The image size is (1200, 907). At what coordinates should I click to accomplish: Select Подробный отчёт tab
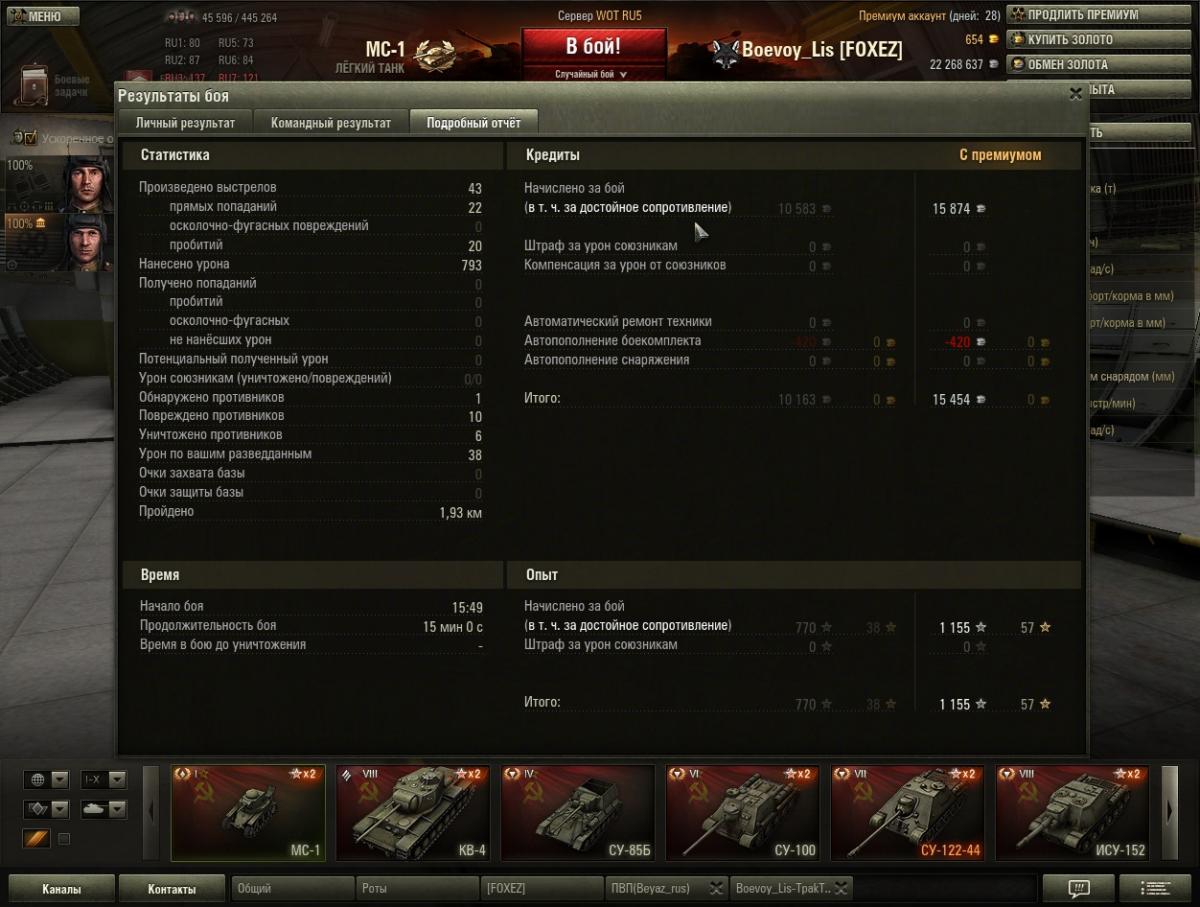click(x=474, y=123)
